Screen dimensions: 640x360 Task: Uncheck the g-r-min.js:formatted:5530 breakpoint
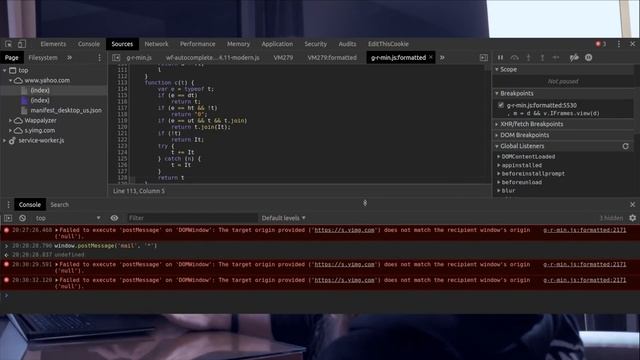[501, 105]
